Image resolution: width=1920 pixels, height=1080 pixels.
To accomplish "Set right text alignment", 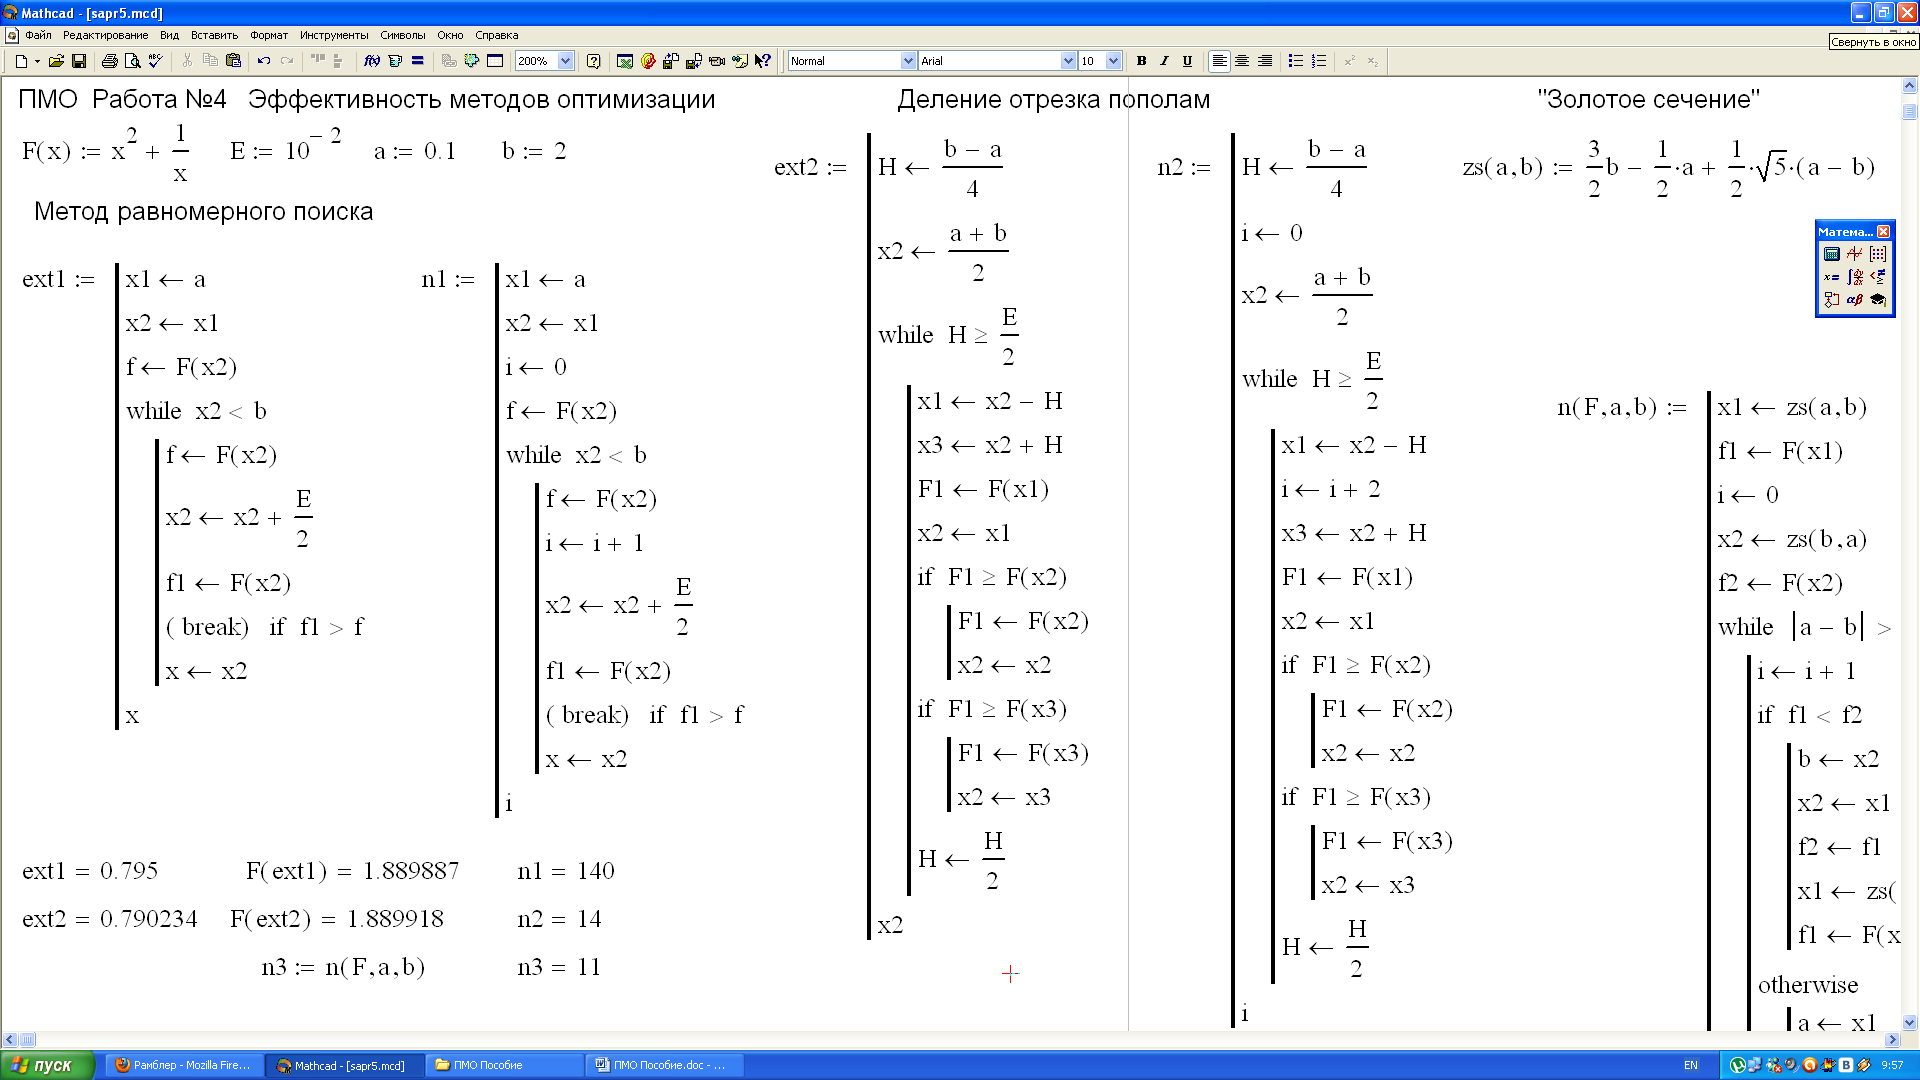I will [x=1265, y=61].
